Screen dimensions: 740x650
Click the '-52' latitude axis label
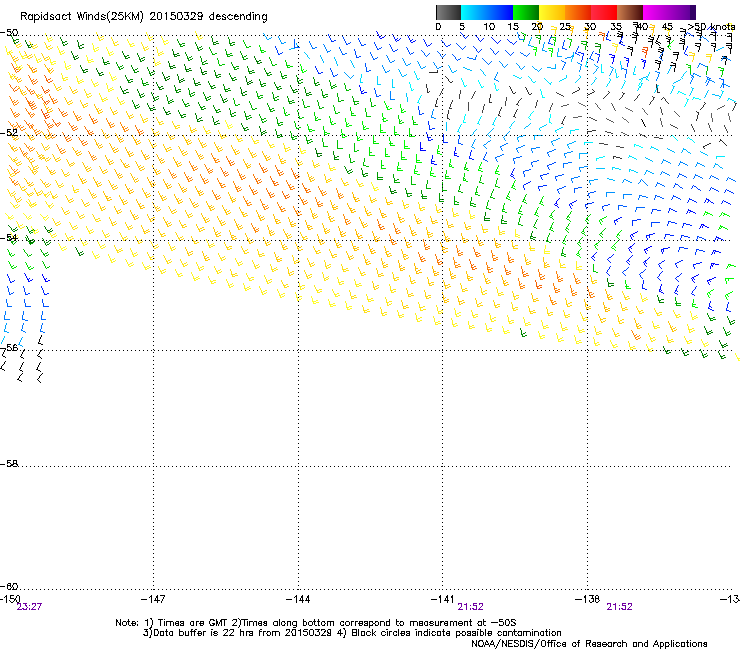click(x=9, y=133)
